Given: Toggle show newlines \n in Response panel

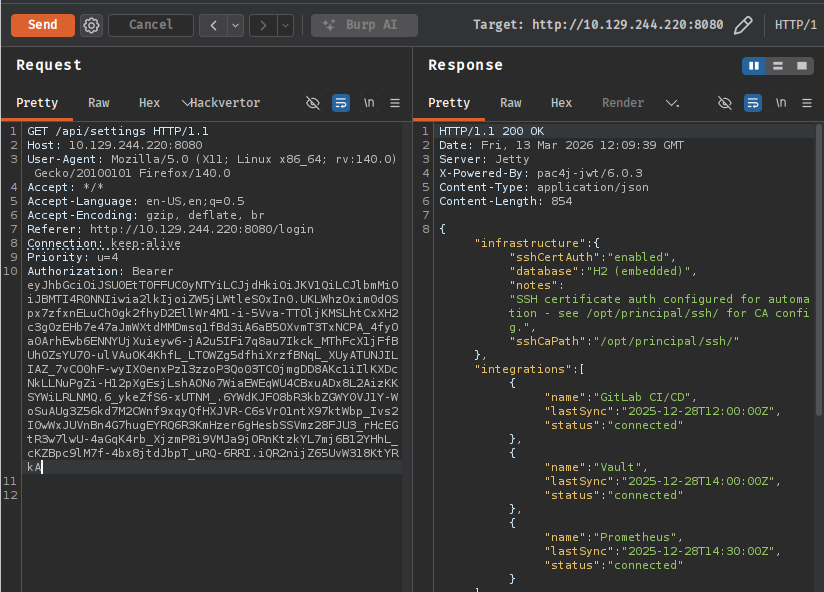Looking at the screenshot, I should (x=781, y=103).
